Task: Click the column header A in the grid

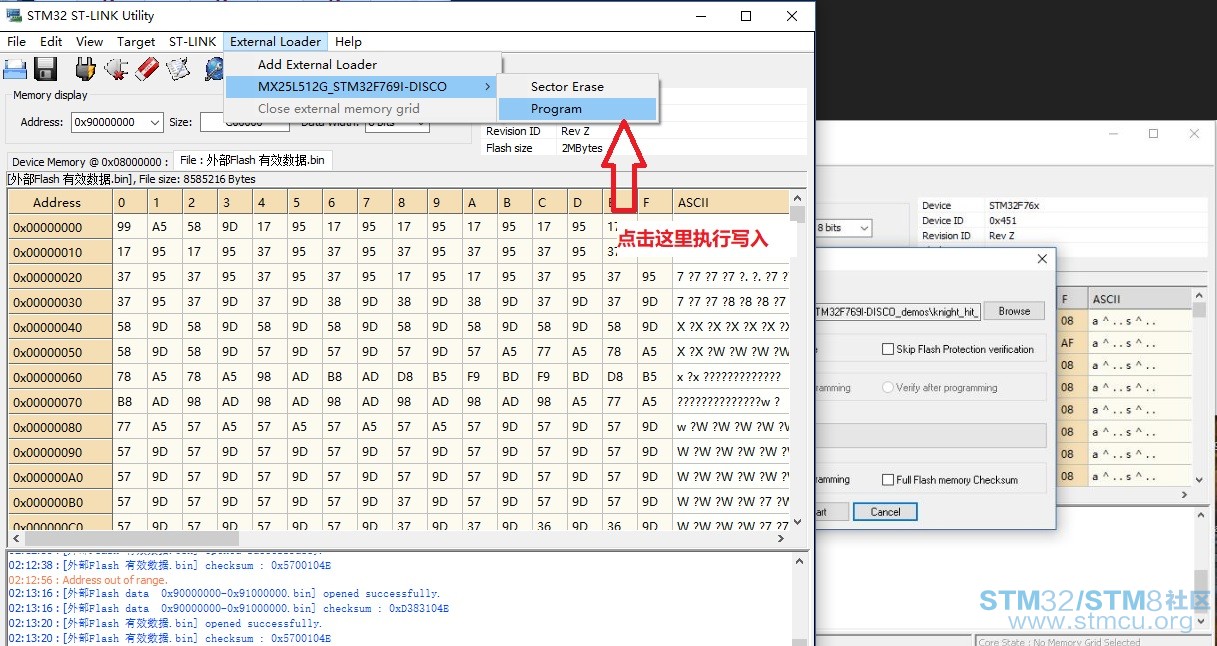Action: [x=479, y=202]
